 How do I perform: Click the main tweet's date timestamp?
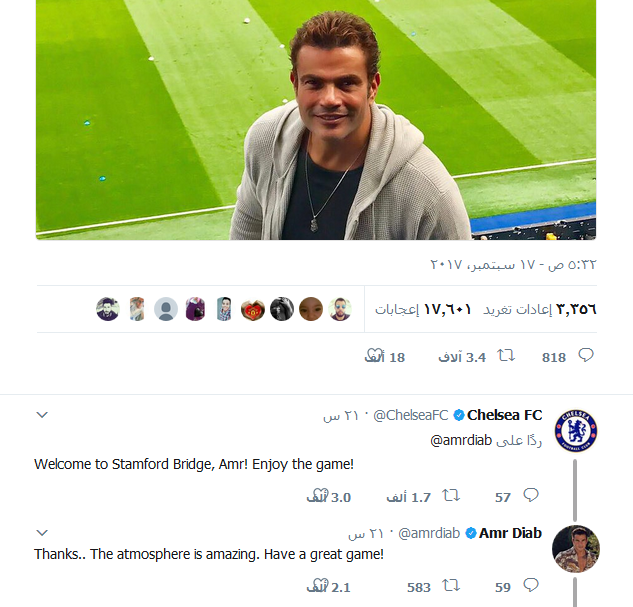click(513, 265)
